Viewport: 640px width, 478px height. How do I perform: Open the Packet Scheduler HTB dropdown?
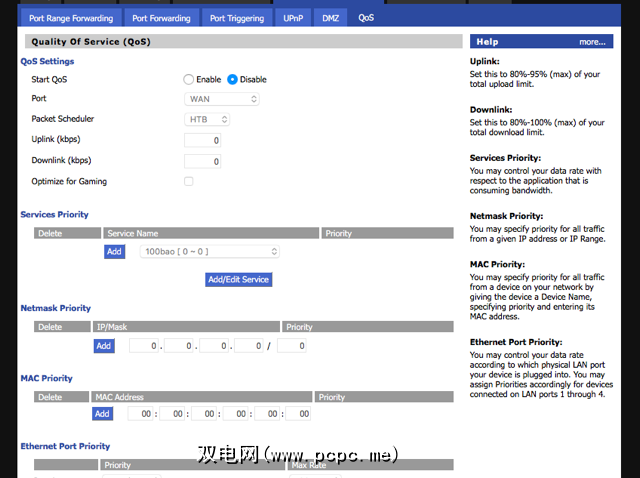[207, 120]
